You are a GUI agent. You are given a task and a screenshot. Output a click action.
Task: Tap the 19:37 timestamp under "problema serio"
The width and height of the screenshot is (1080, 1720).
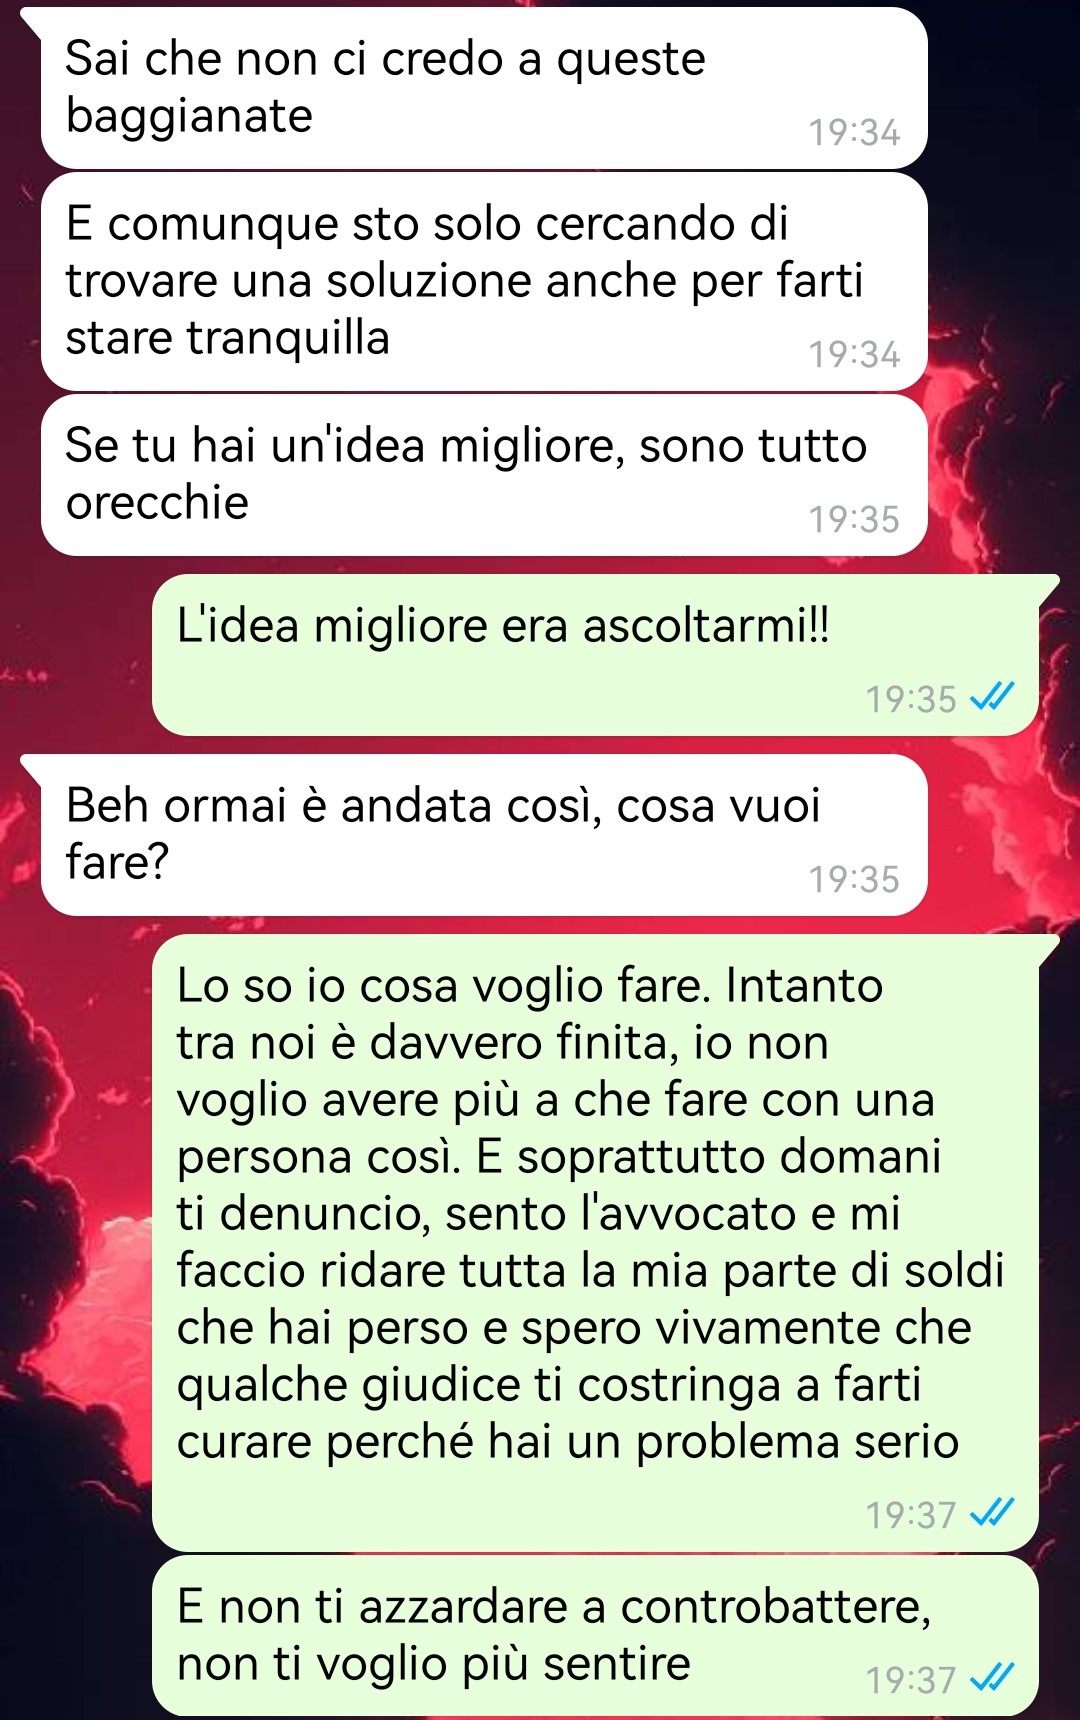coord(911,1515)
